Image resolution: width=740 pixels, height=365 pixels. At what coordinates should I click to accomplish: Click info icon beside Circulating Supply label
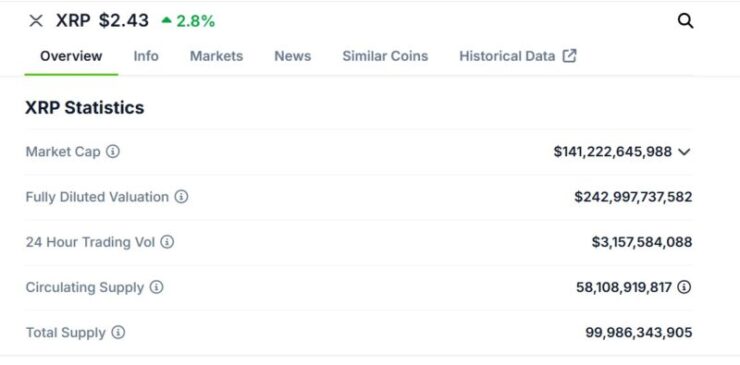[156, 287]
